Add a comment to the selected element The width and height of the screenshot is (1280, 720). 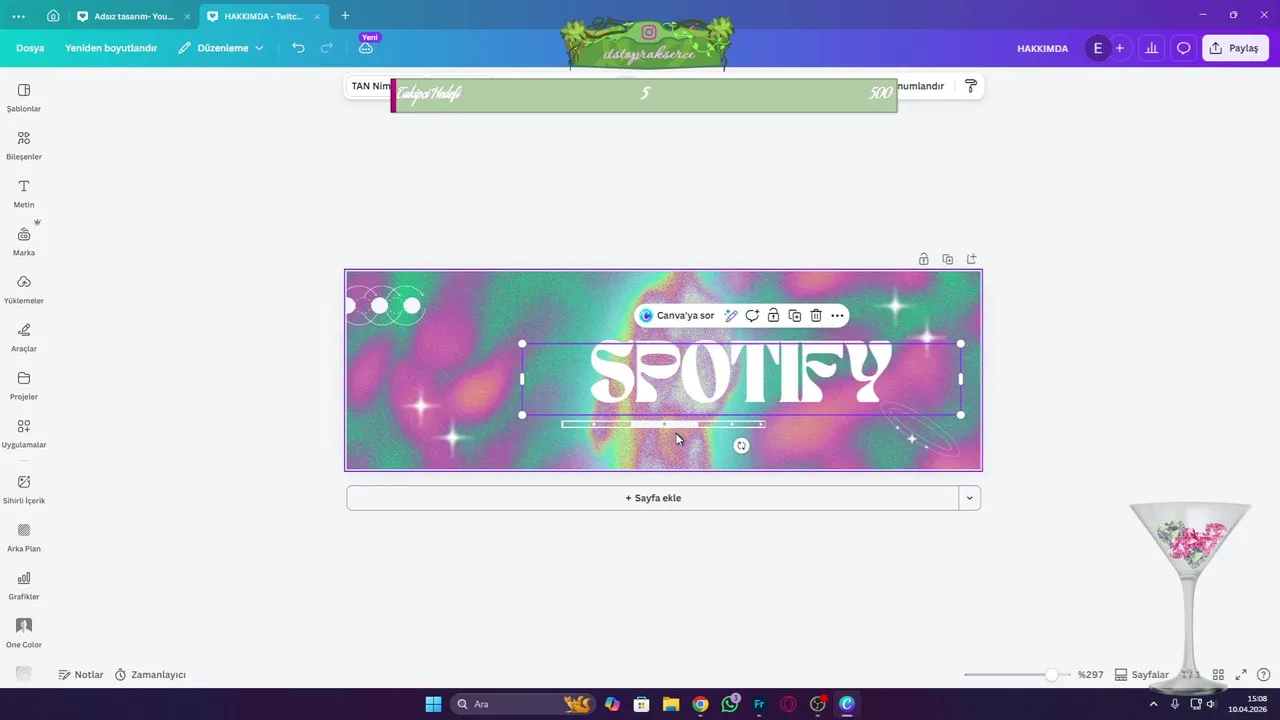click(x=752, y=315)
